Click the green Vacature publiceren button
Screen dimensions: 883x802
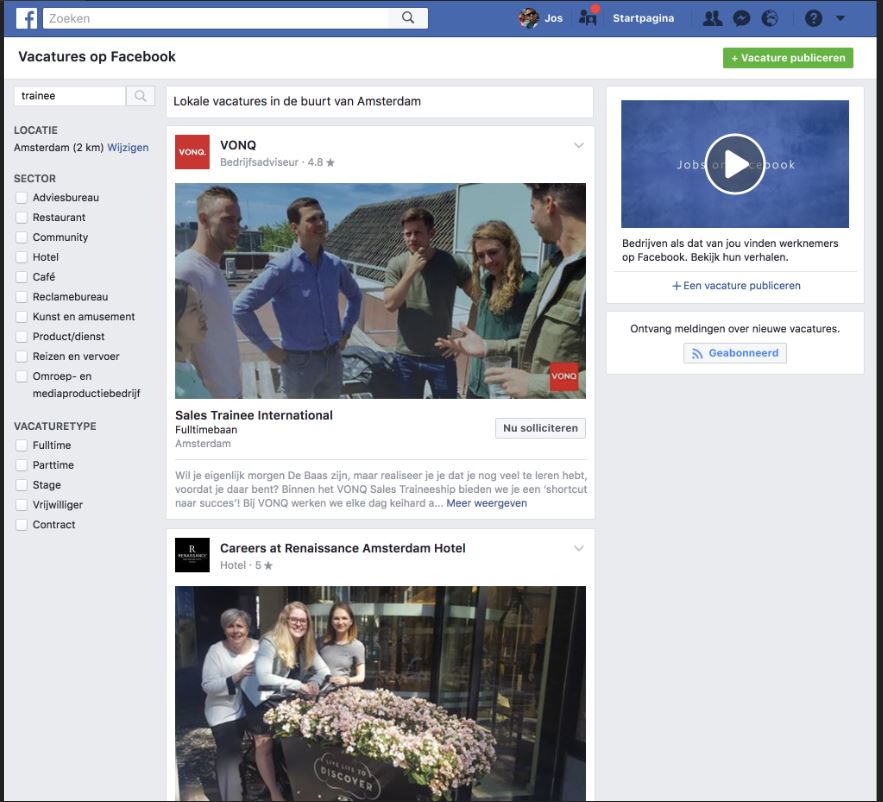coord(788,58)
